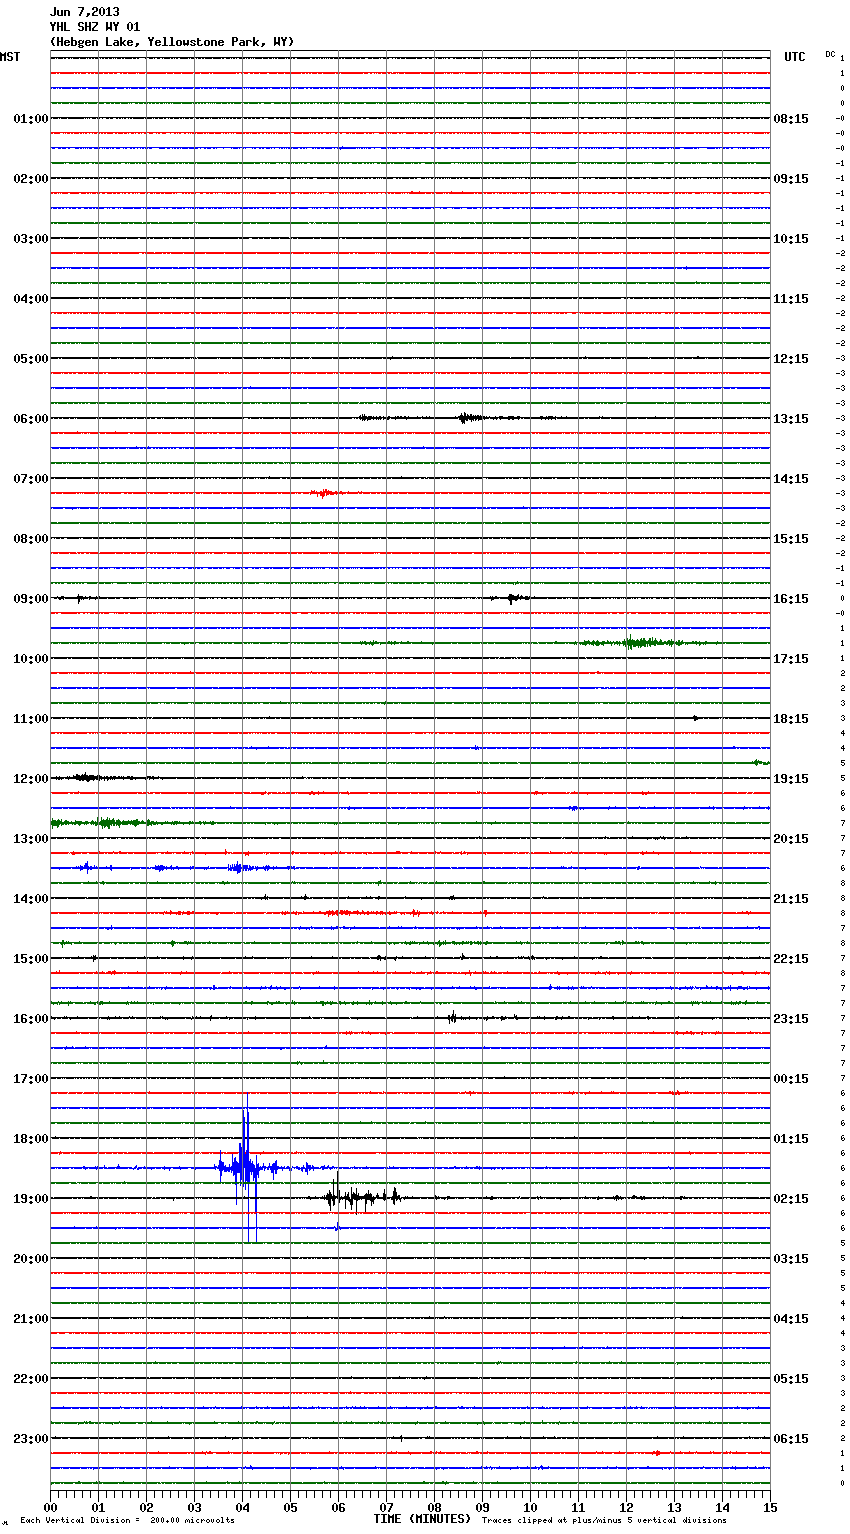Click the black seismic burst on the 19:00 trace
Viewport: 850px width, 1534px height.
[x=362, y=1196]
